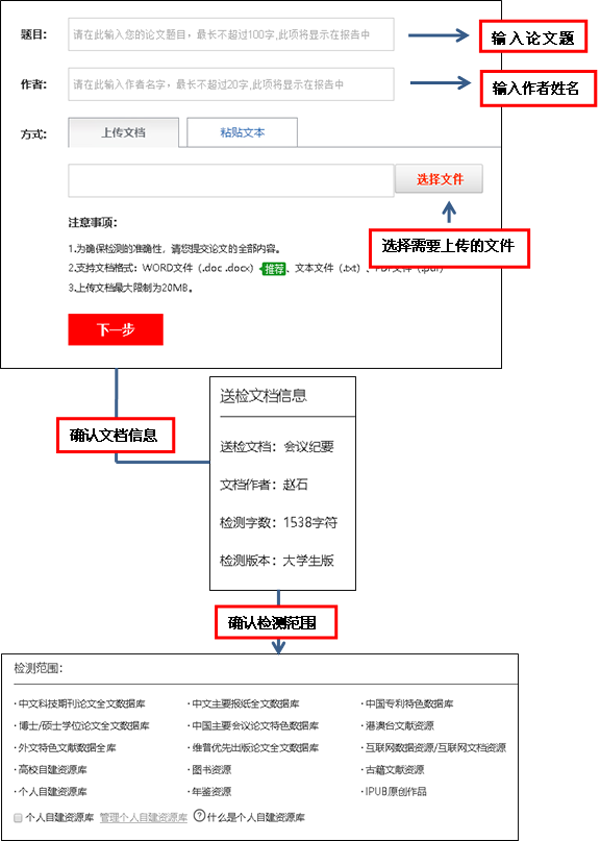Switch to the 粘贴文本 tab
The height and width of the screenshot is (841, 600).
click(x=242, y=132)
